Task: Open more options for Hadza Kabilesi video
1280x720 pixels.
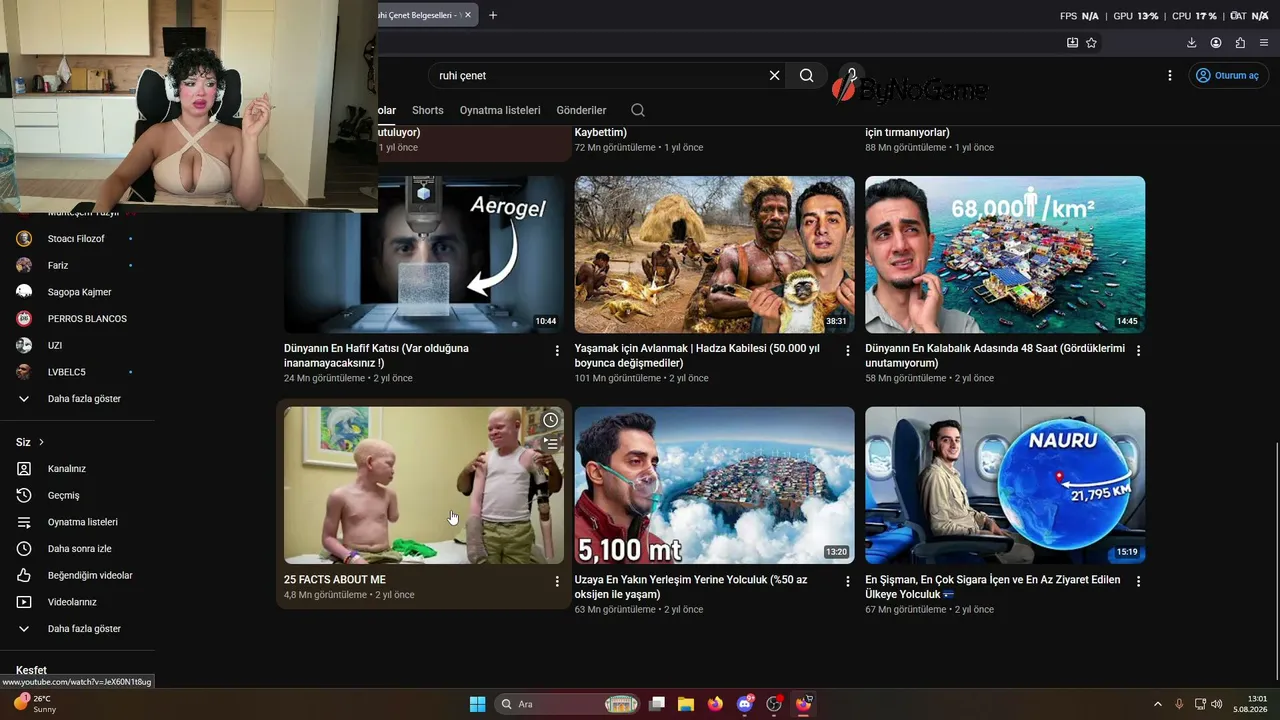Action: coord(848,351)
